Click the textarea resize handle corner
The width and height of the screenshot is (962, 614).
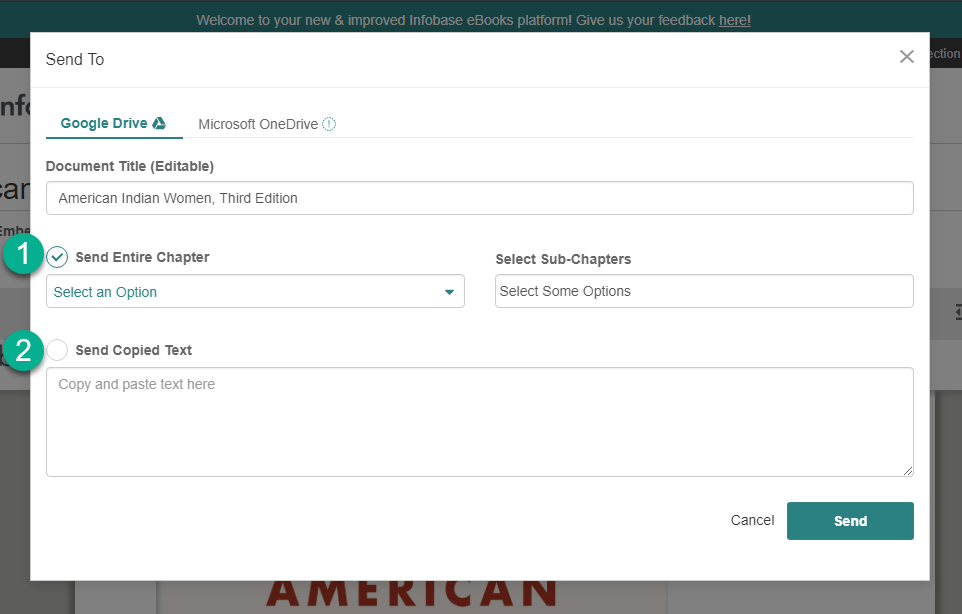(x=908, y=471)
